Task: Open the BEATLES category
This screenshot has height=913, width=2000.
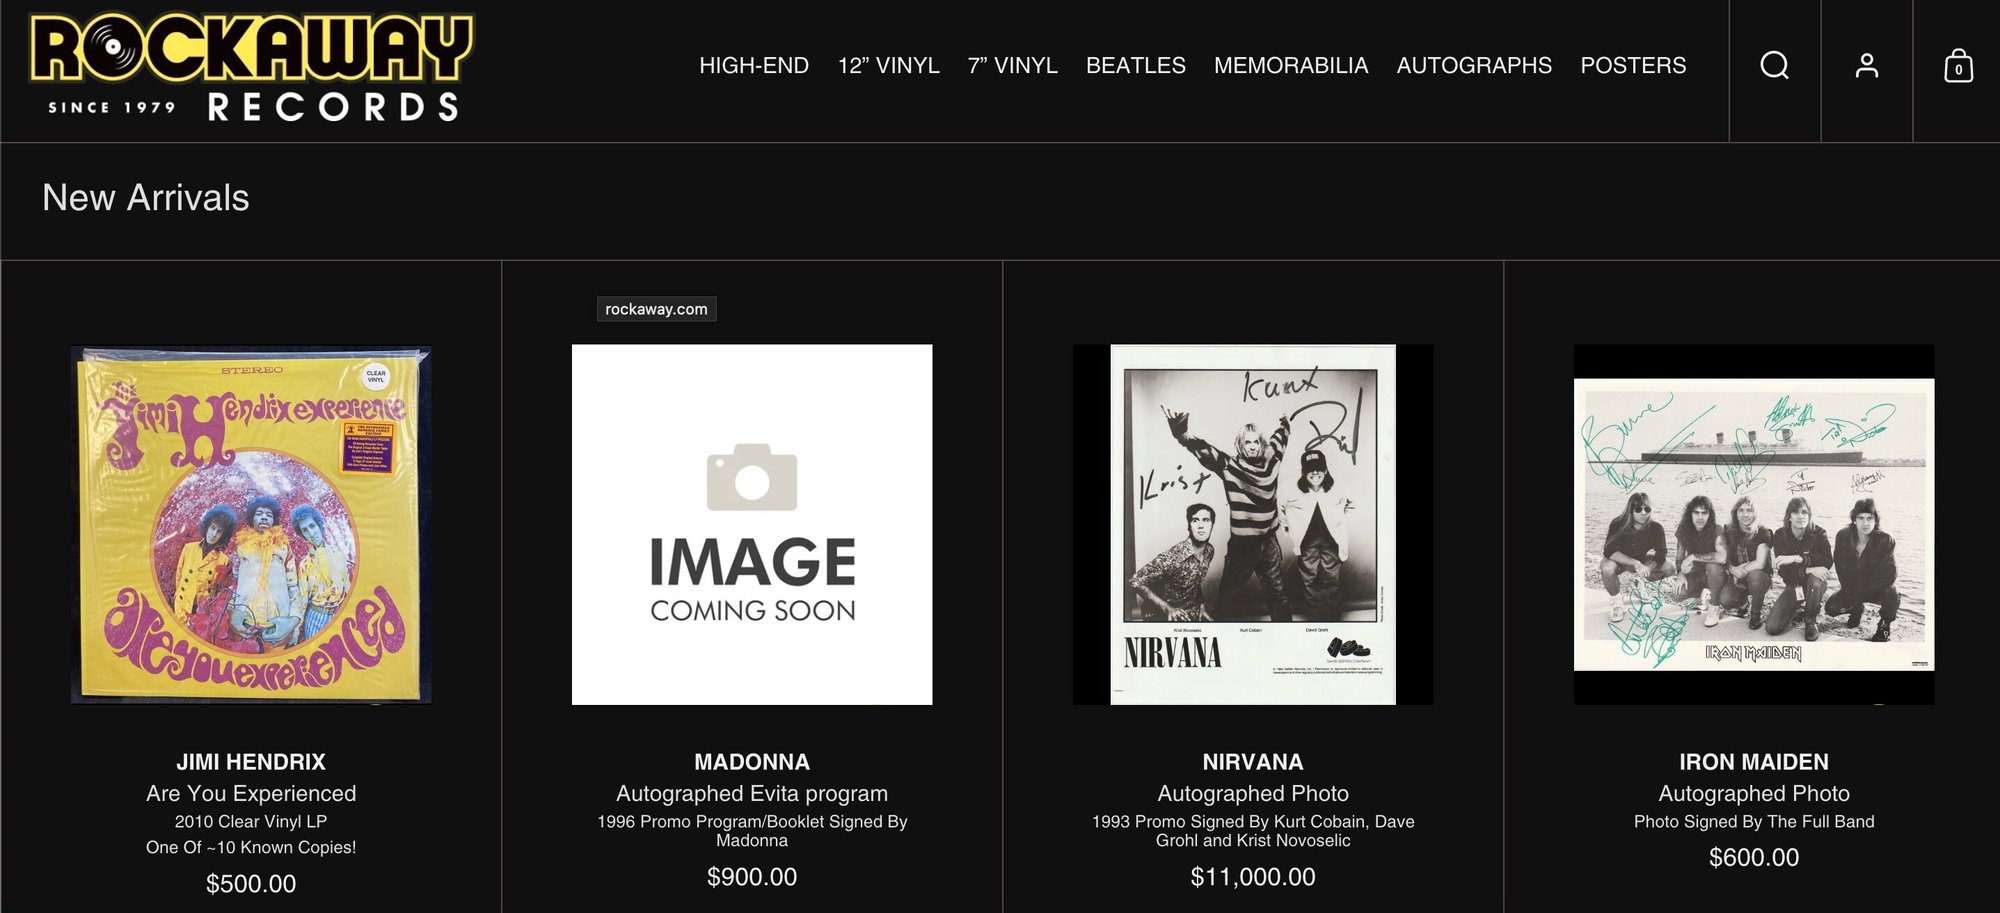Action: click(x=1135, y=66)
